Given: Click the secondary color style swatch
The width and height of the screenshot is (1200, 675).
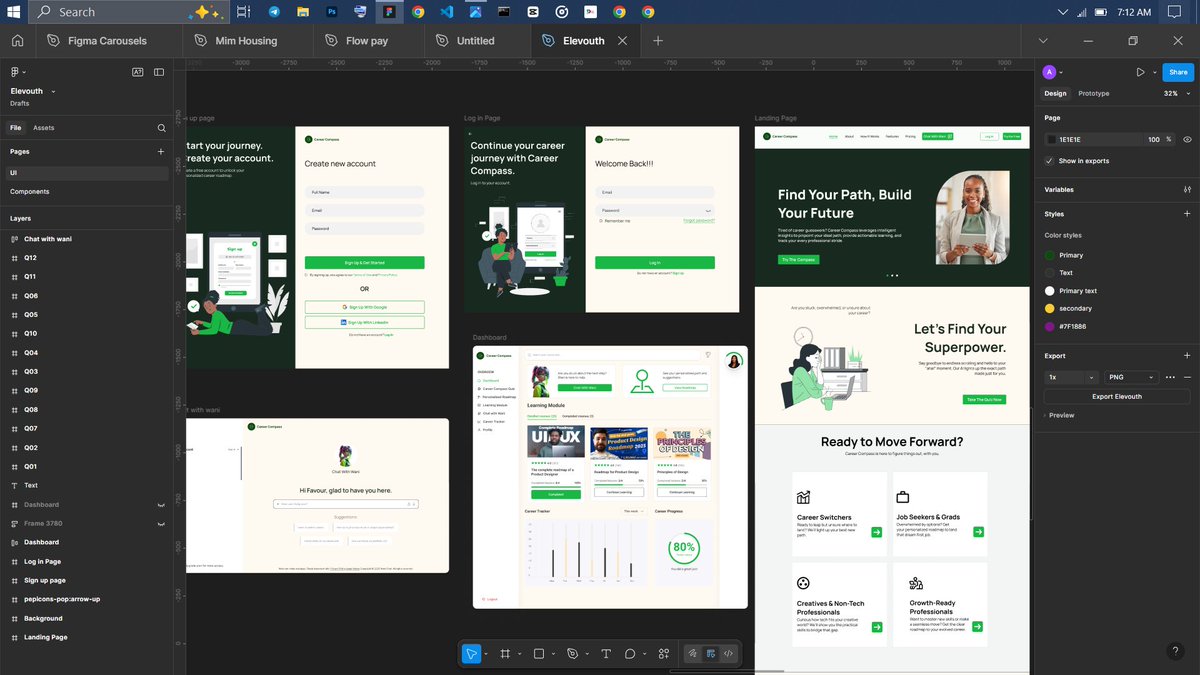Looking at the screenshot, I should pyautogui.click(x=1050, y=308).
